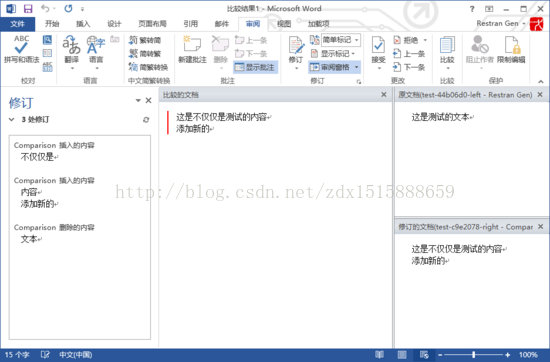Go to 上一条 change in 更改 group
Viewport: 550px width, 362px height.
[x=409, y=53]
